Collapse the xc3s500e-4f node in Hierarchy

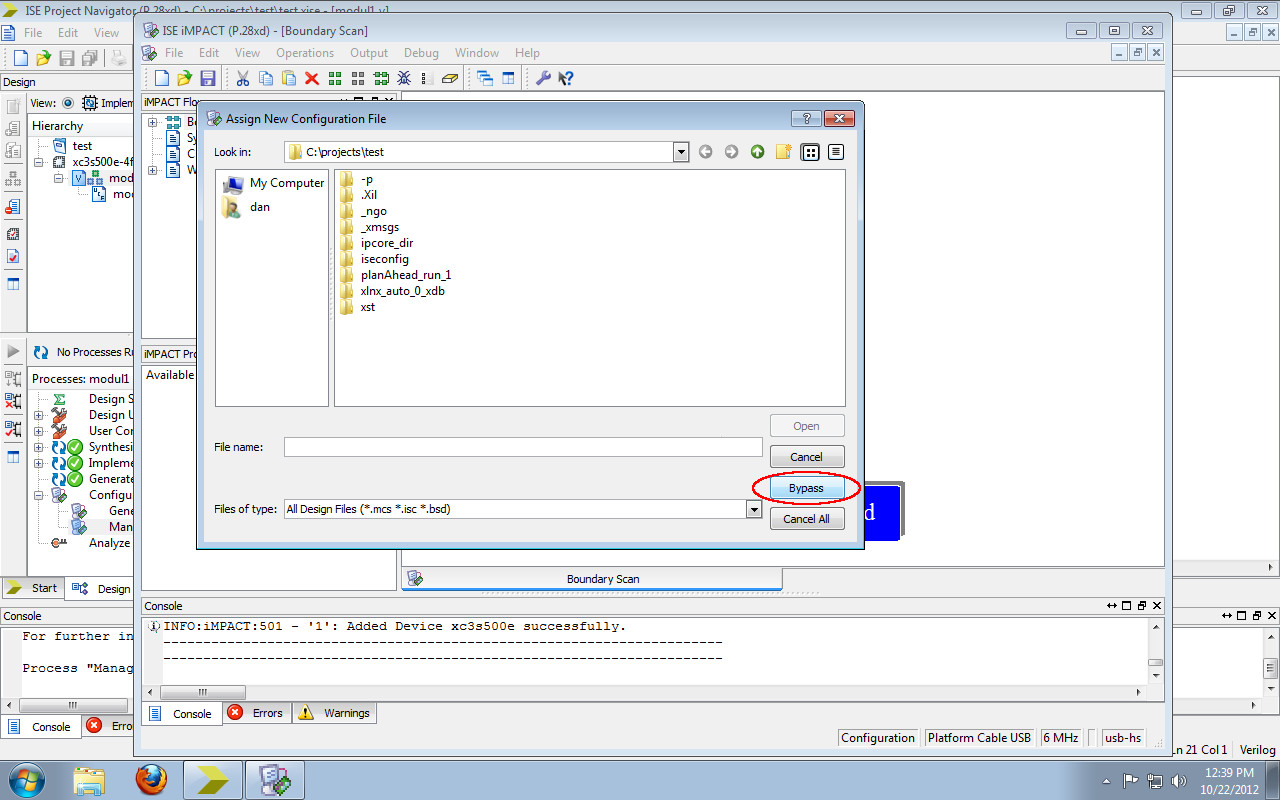coord(38,162)
